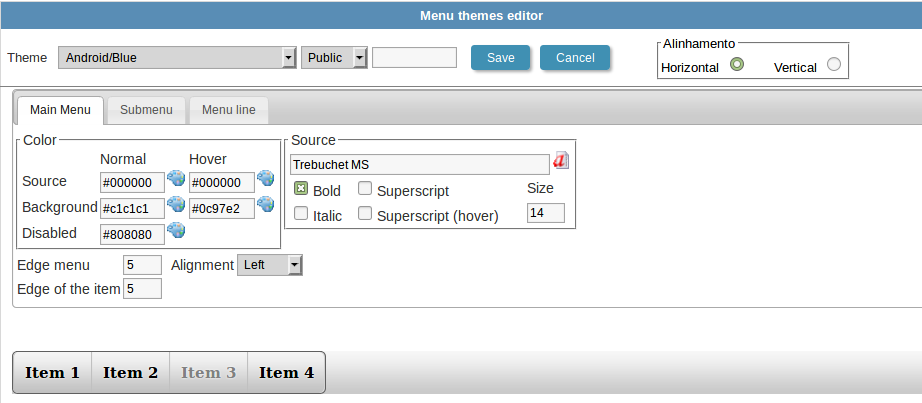This screenshot has height=403, width=922.
Task: Enable the Superscript checkbox
Action: [365, 189]
